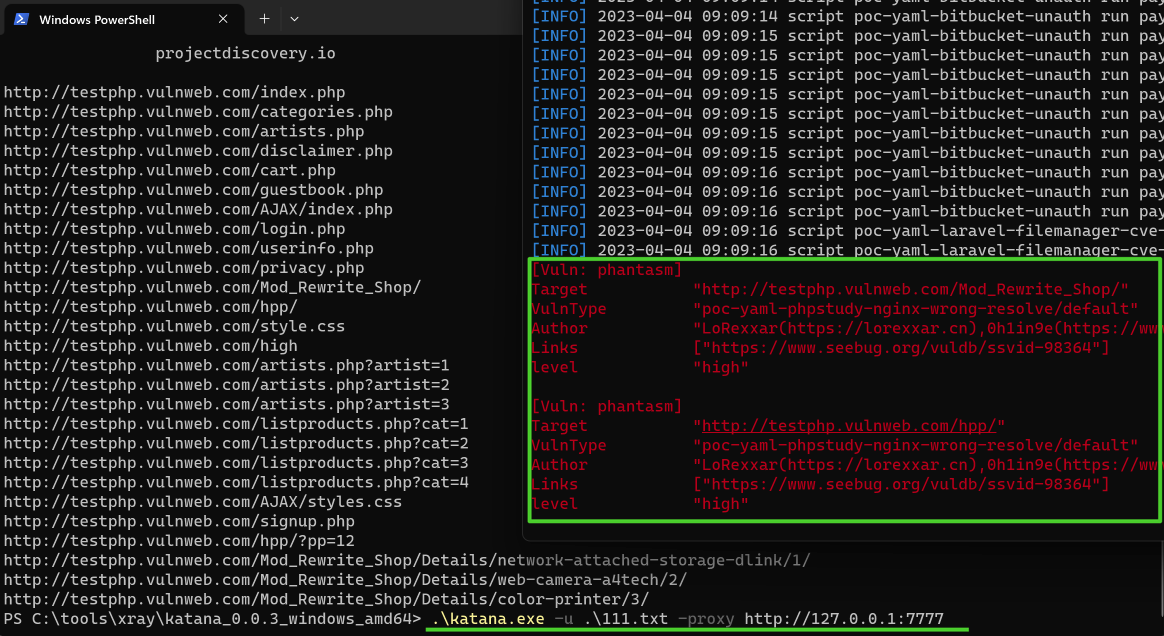Click the AJAX/styles.css URL line

click(203, 502)
